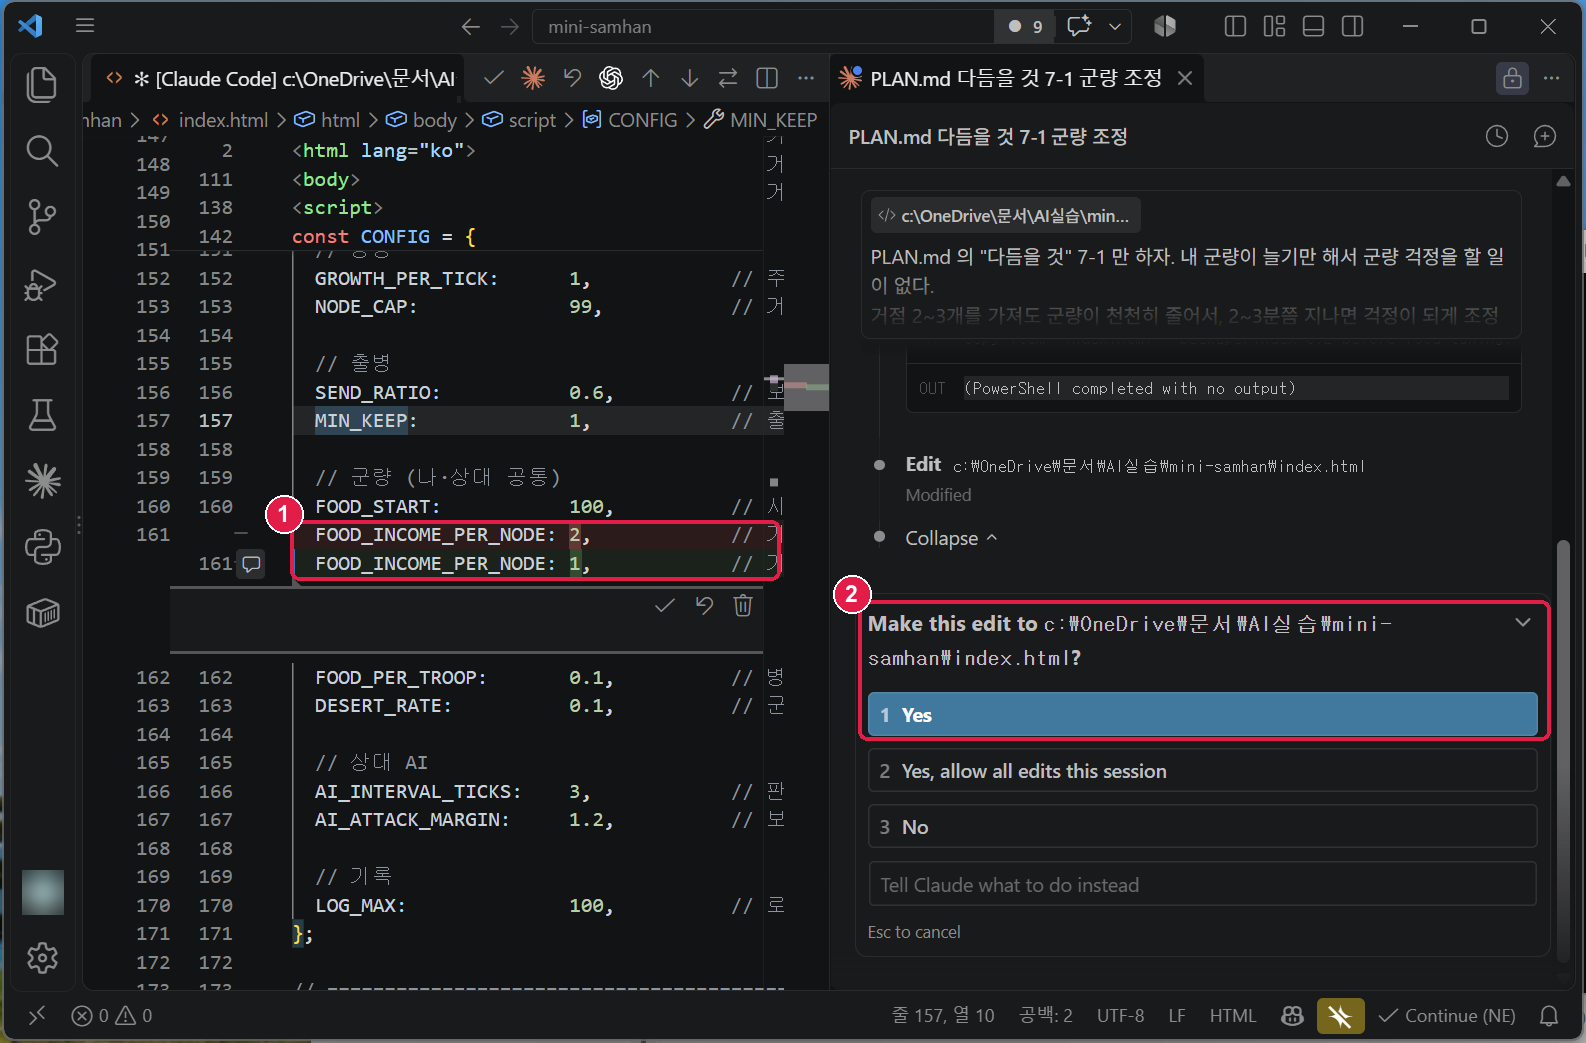Open the Search view in activity bar
The width and height of the screenshot is (1586, 1043).
pyautogui.click(x=42, y=151)
